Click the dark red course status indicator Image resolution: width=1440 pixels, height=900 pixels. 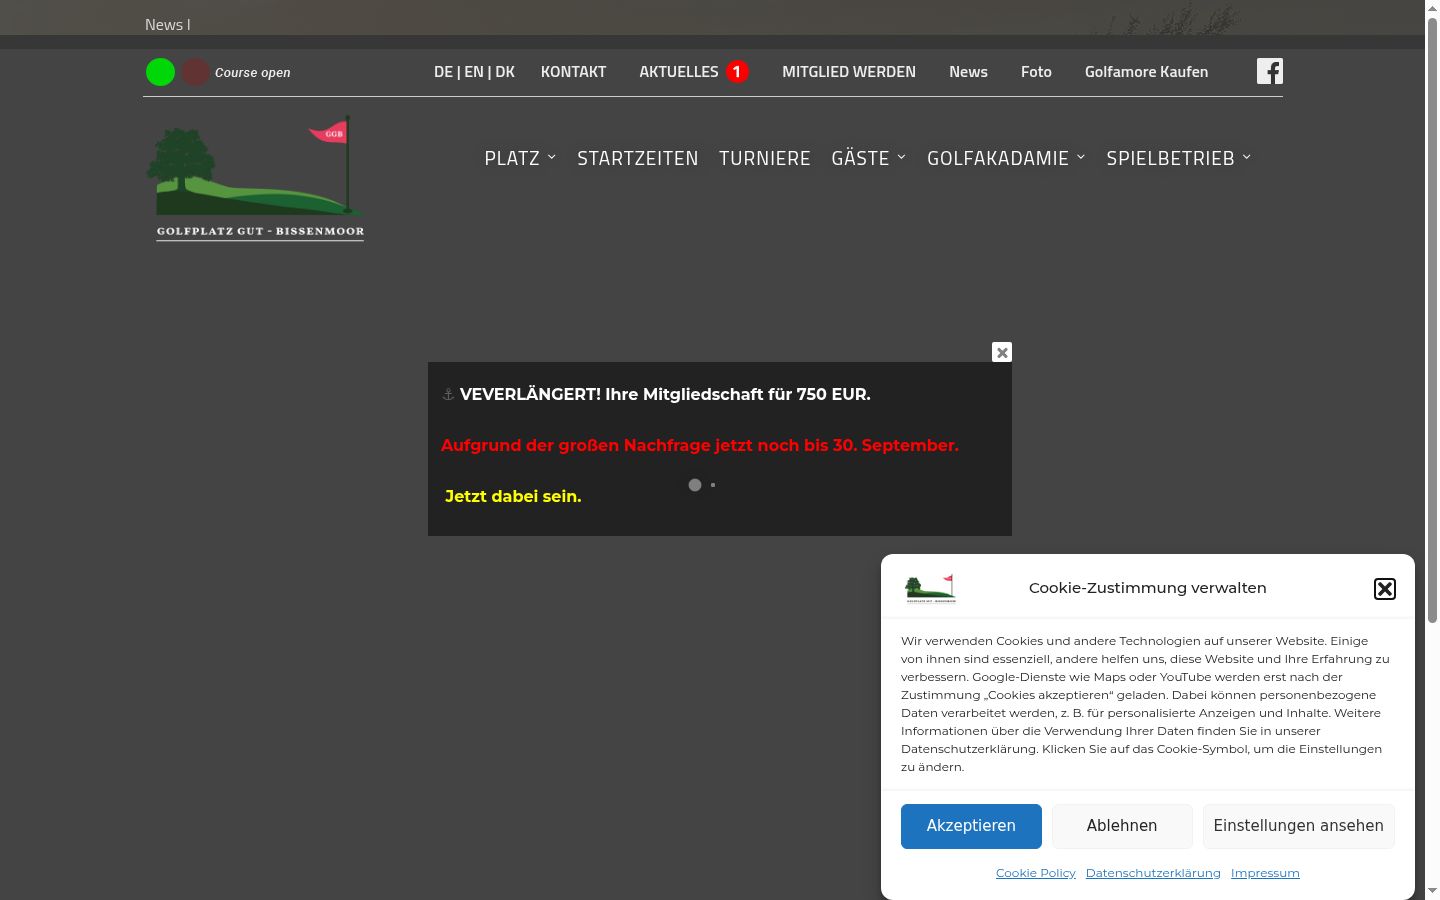click(195, 72)
